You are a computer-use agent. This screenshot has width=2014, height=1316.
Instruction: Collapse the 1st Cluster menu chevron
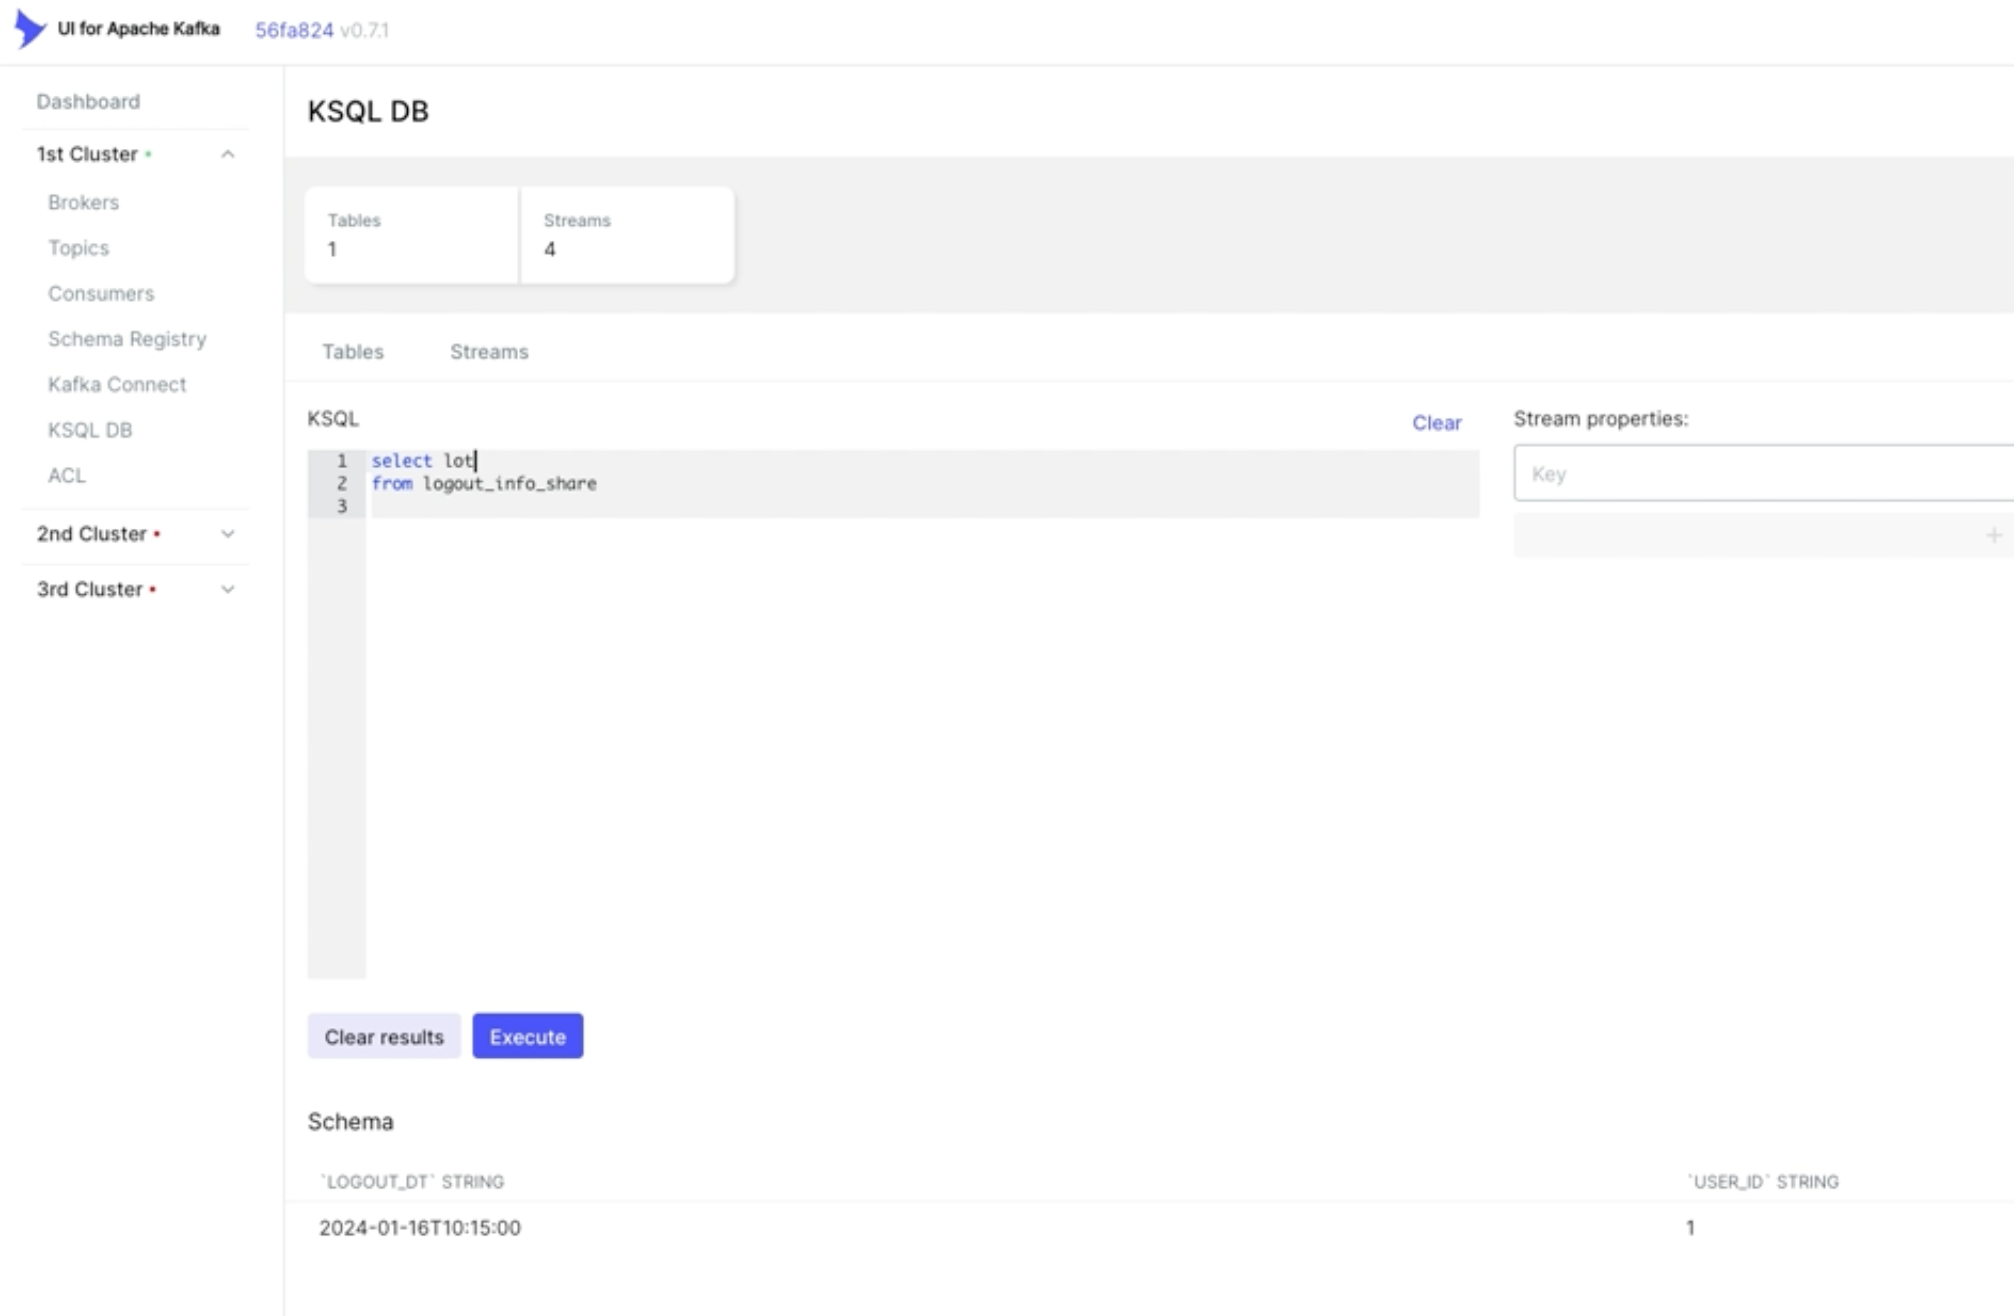tap(228, 154)
